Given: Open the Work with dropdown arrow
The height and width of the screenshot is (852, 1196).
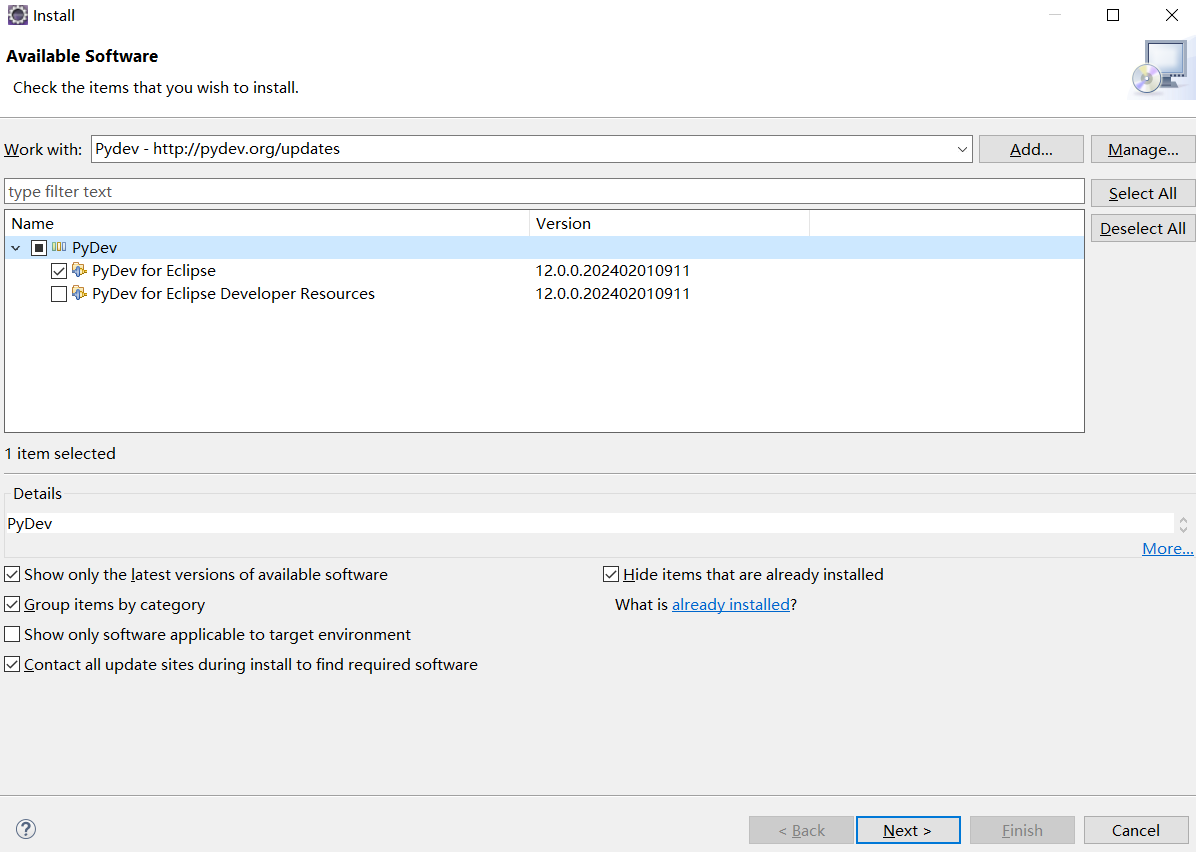Looking at the screenshot, I should tap(962, 150).
